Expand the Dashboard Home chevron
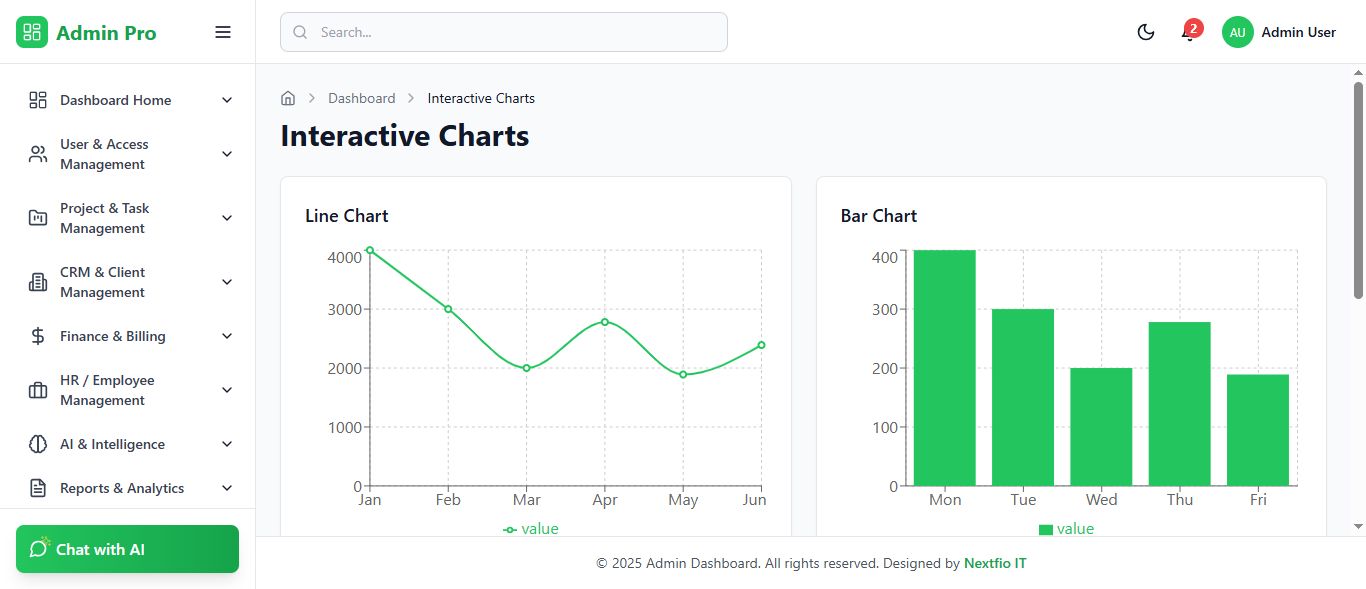The width and height of the screenshot is (1366, 589). pos(227,100)
